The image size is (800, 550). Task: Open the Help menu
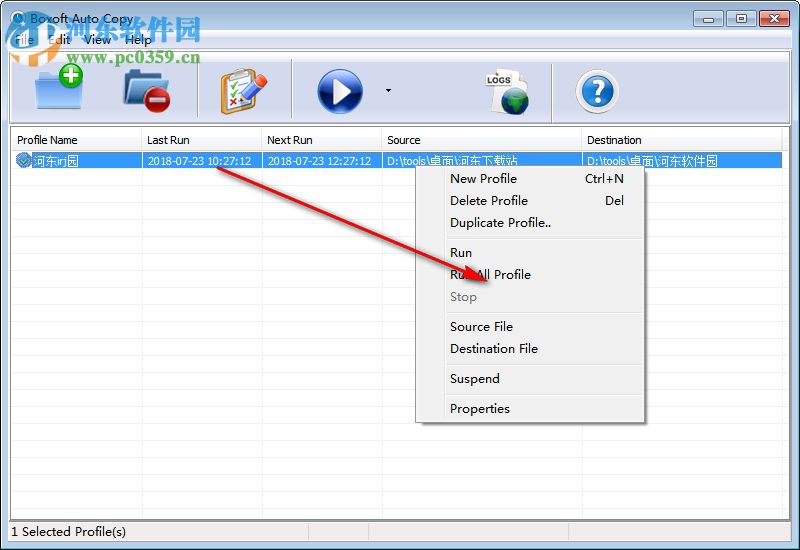[138, 39]
